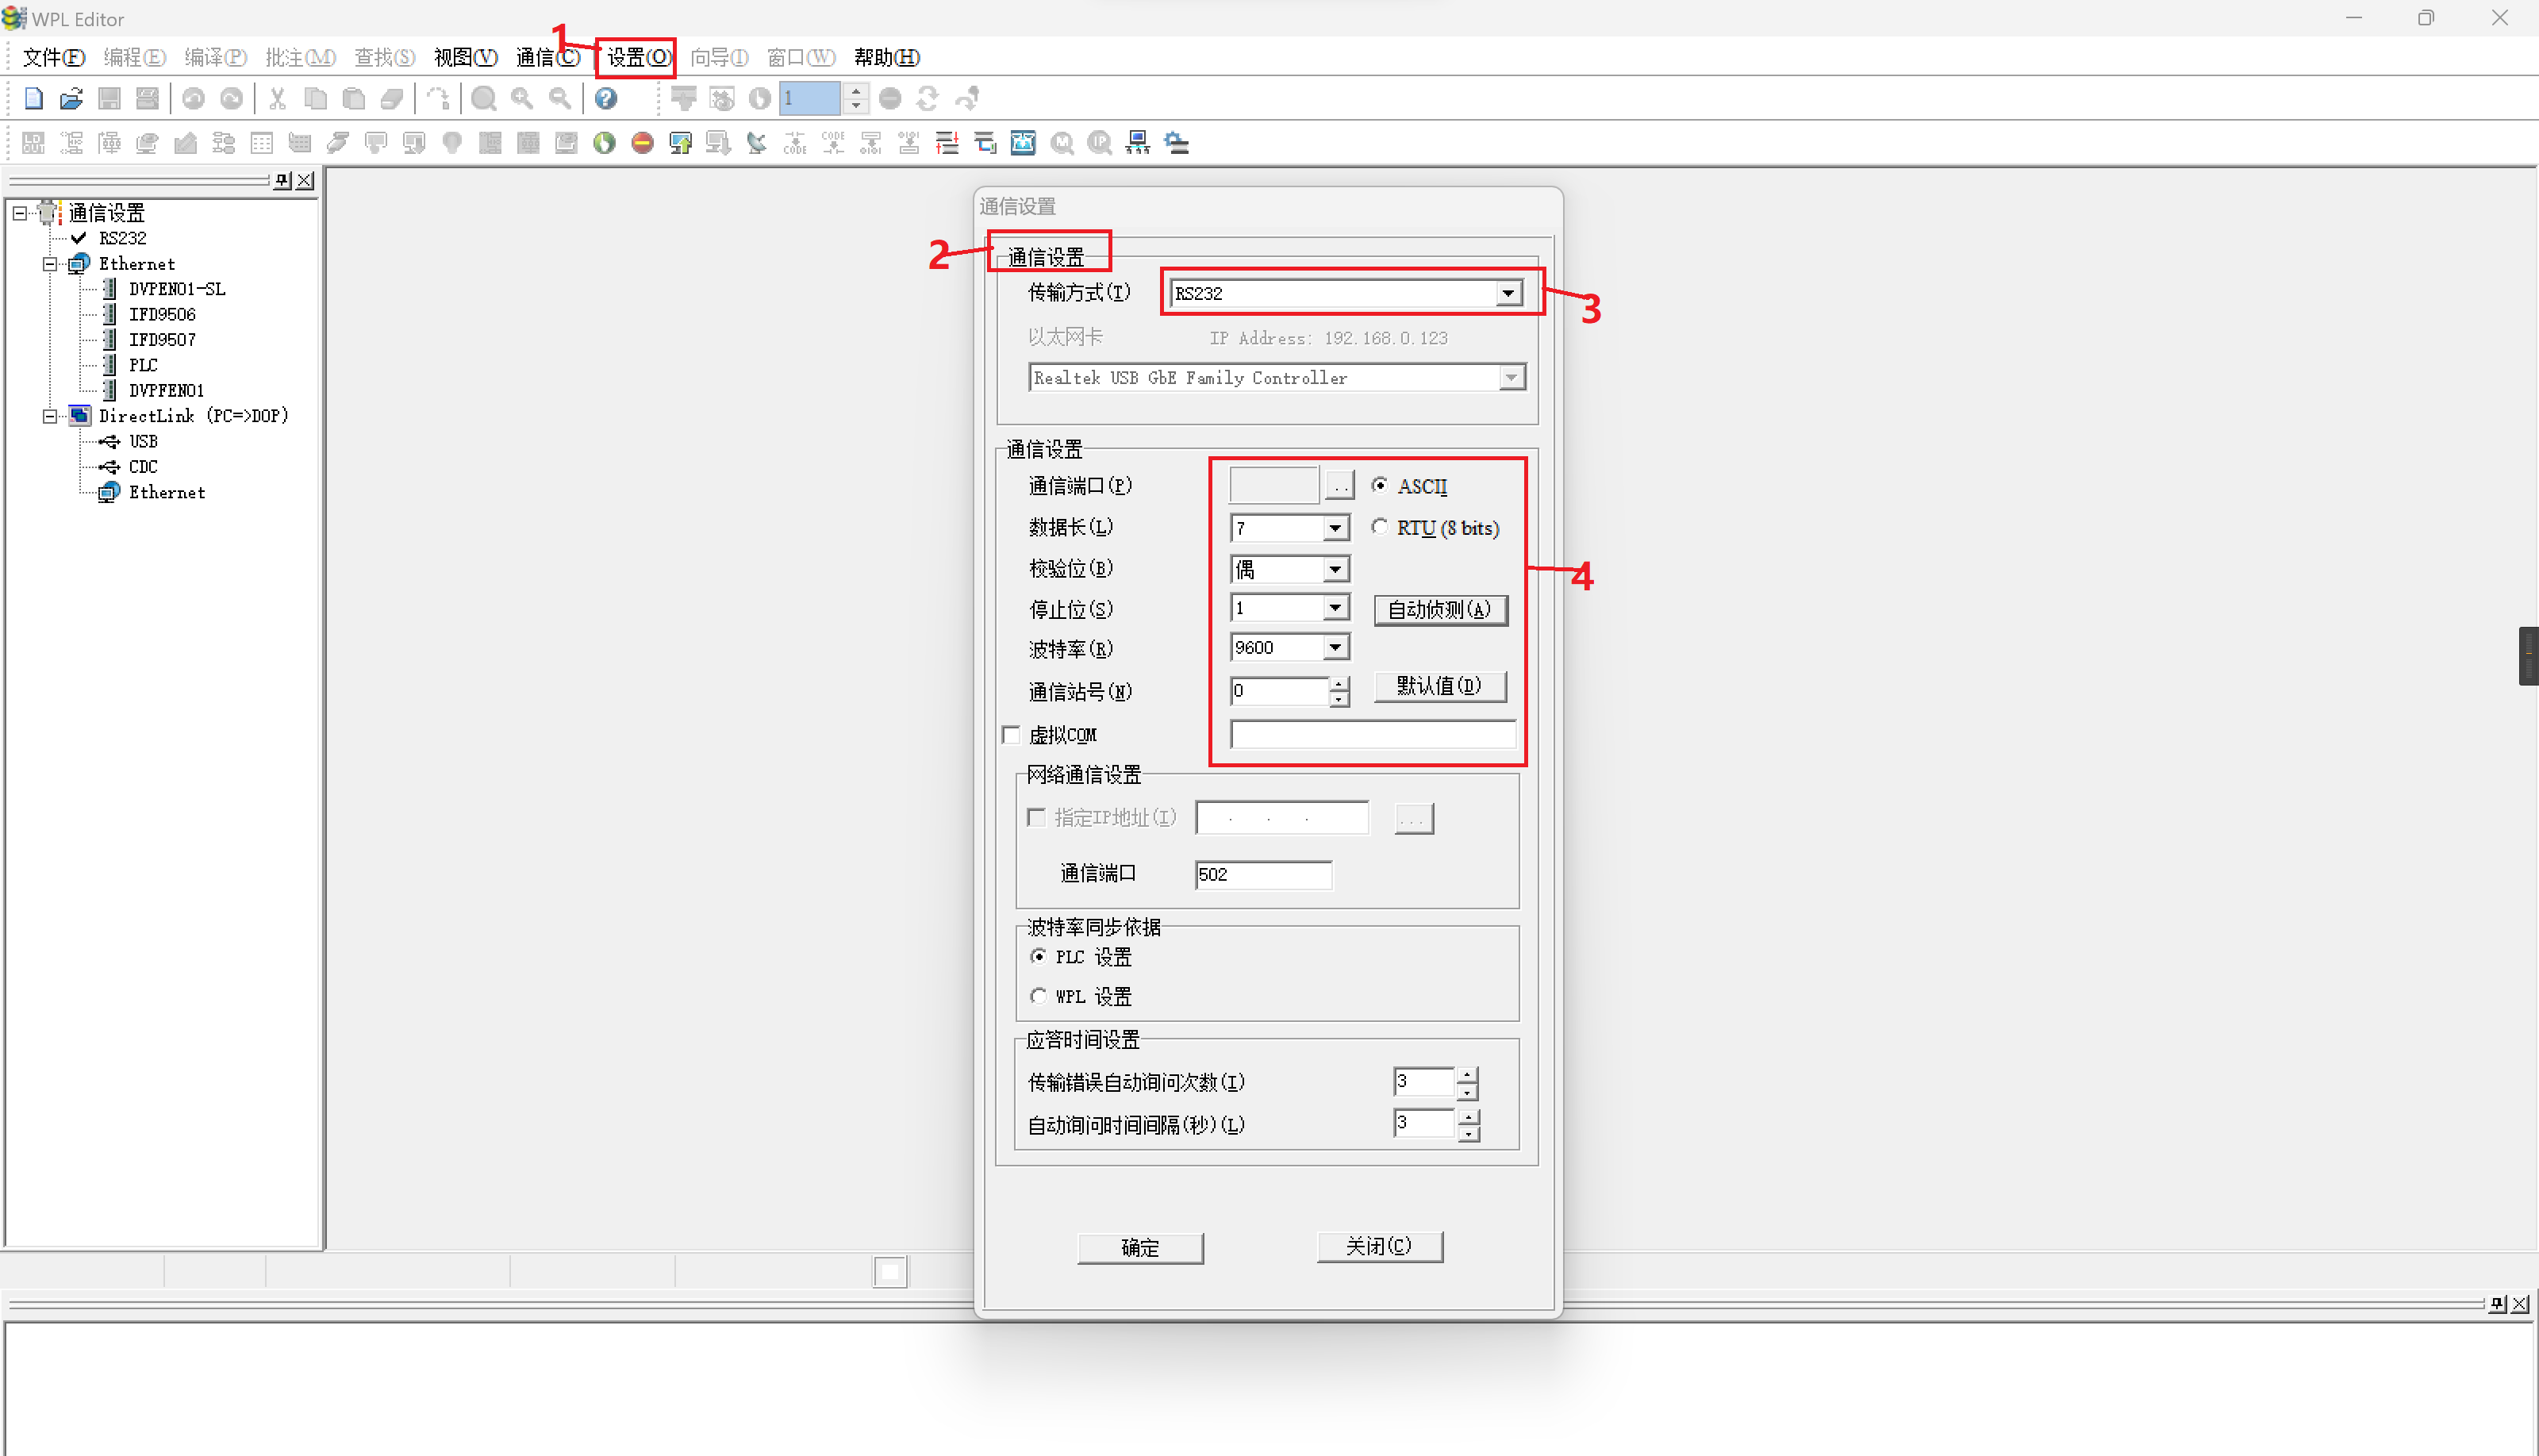Click the green PLC Run icon
The image size is (2539, 1456).
pyautogui.click(x=604, y=143)
